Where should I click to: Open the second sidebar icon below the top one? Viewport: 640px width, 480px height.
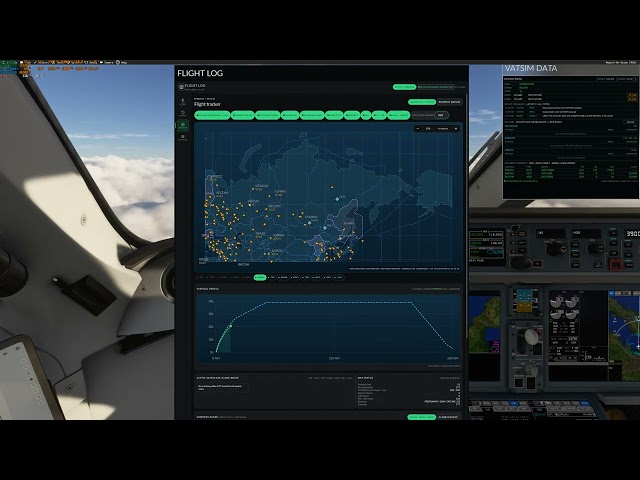point(182,113)
